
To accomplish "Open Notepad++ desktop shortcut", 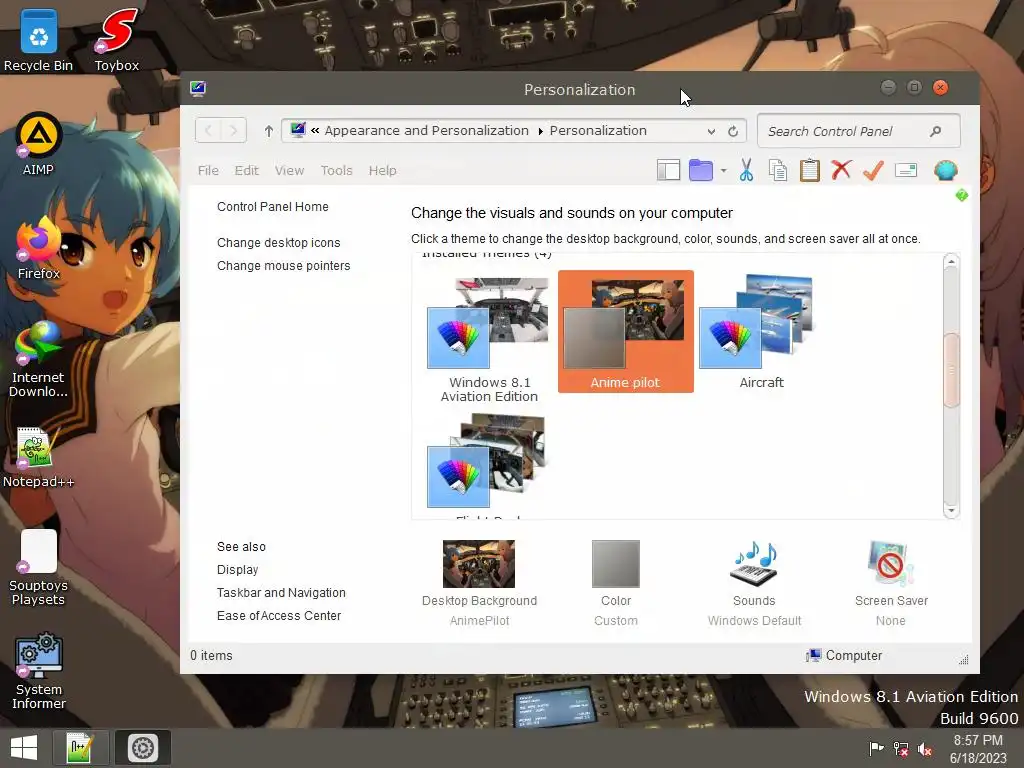I will click(39, 457).
